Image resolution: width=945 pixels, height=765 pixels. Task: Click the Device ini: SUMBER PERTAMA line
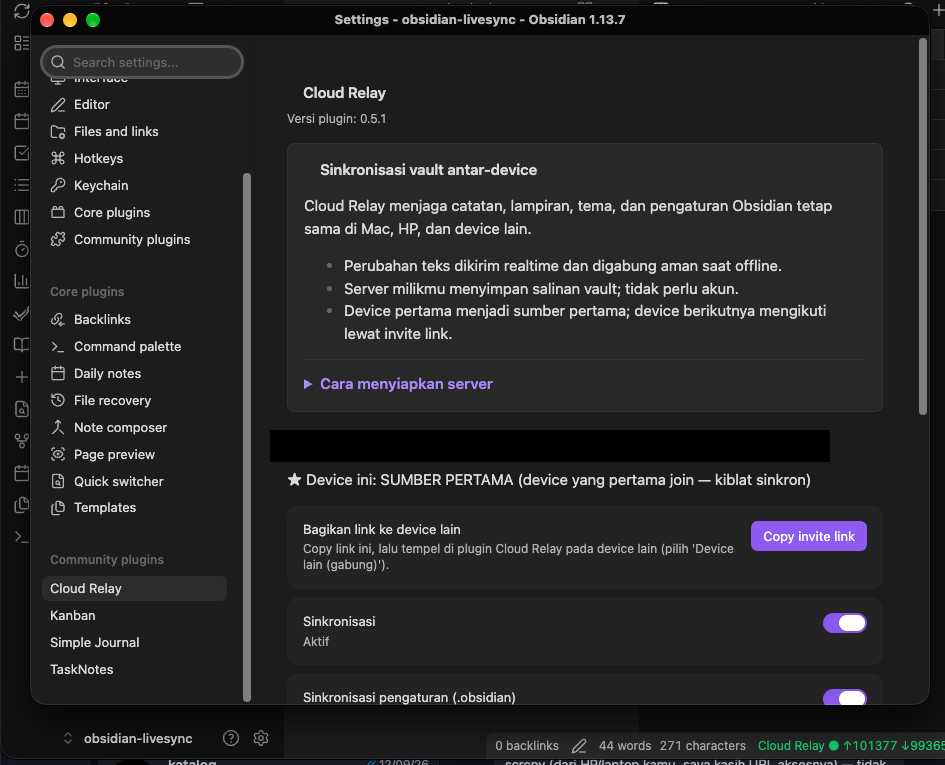click(x=549, y=480)
